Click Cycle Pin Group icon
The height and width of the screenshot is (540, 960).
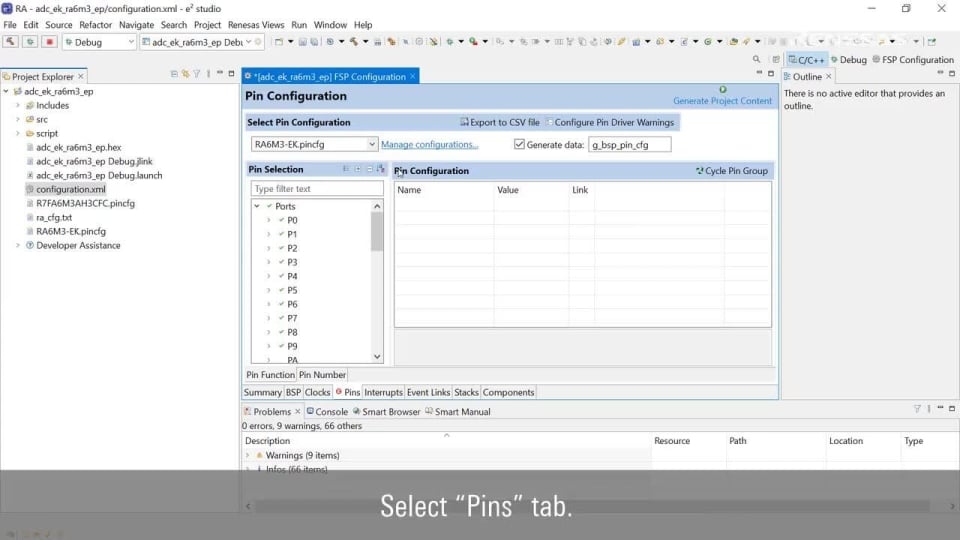pos(699,171)
